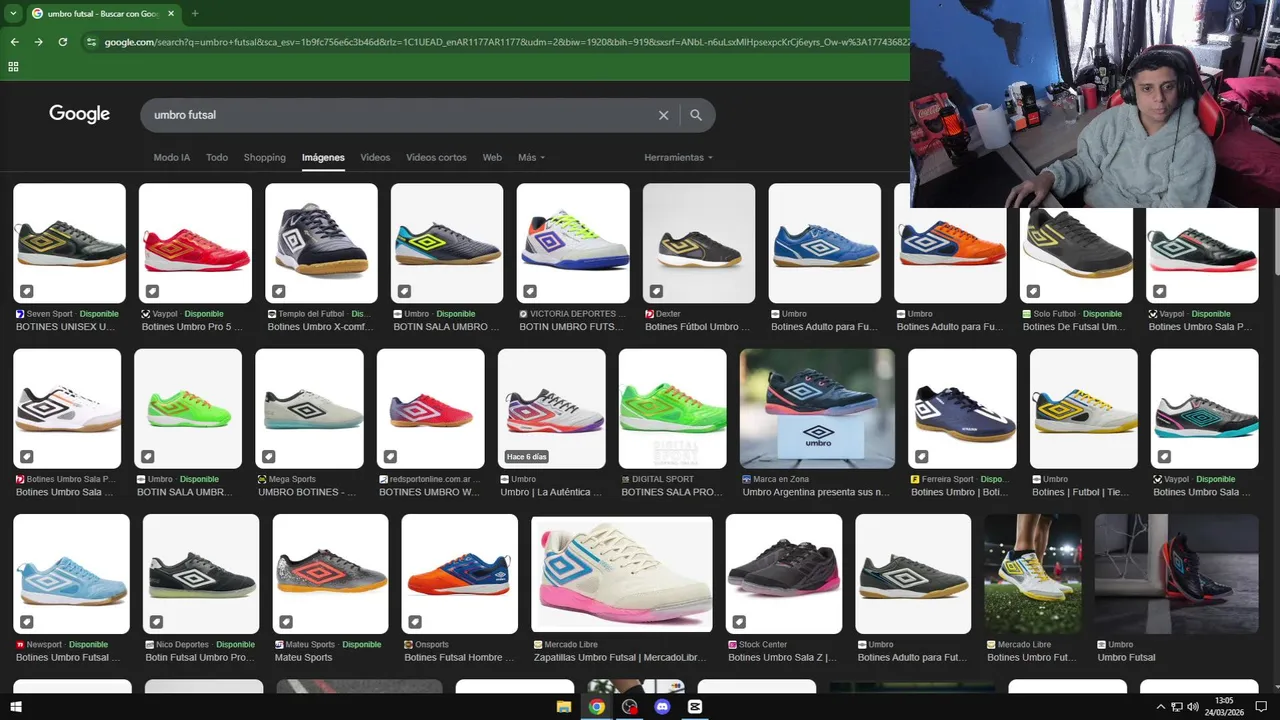This screenshot has height=720, width=1280.
Task: Click product tag icon on Stock Center thumbnail
Action: tap(740, 622)
